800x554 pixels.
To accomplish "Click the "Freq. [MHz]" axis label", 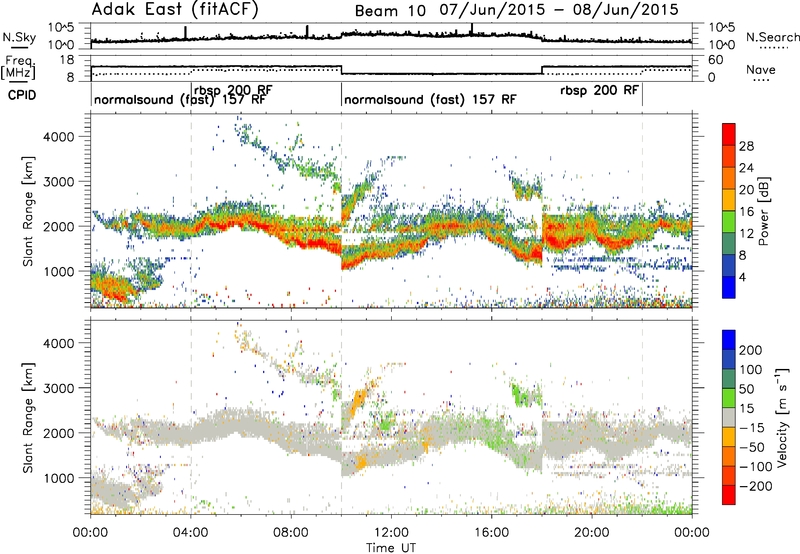I will [x=18, y=67].
